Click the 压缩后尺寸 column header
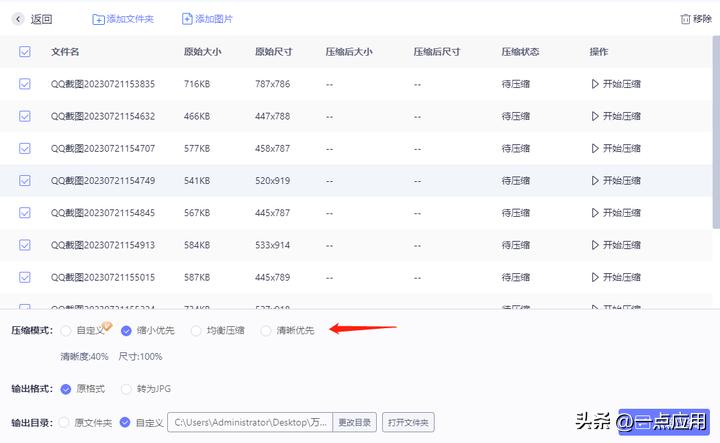 (437, 52)
